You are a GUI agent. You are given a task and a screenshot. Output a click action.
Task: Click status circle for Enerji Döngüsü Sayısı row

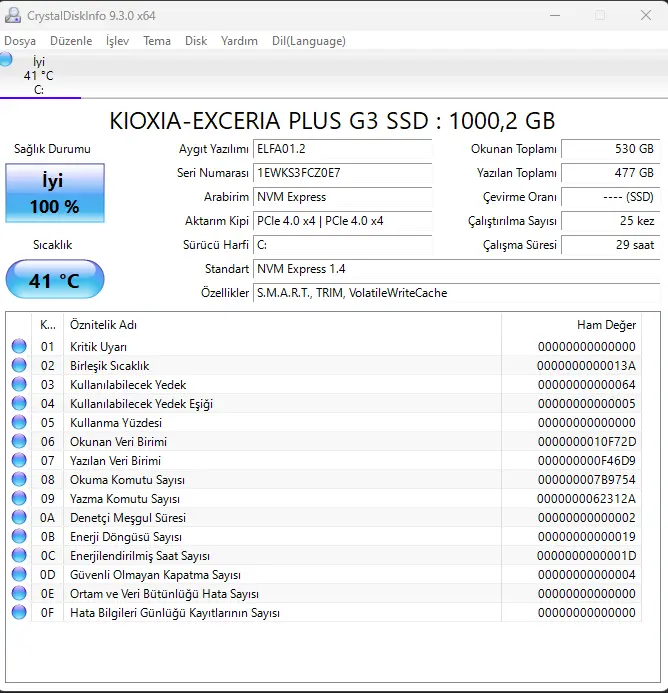tap(19, 536)
